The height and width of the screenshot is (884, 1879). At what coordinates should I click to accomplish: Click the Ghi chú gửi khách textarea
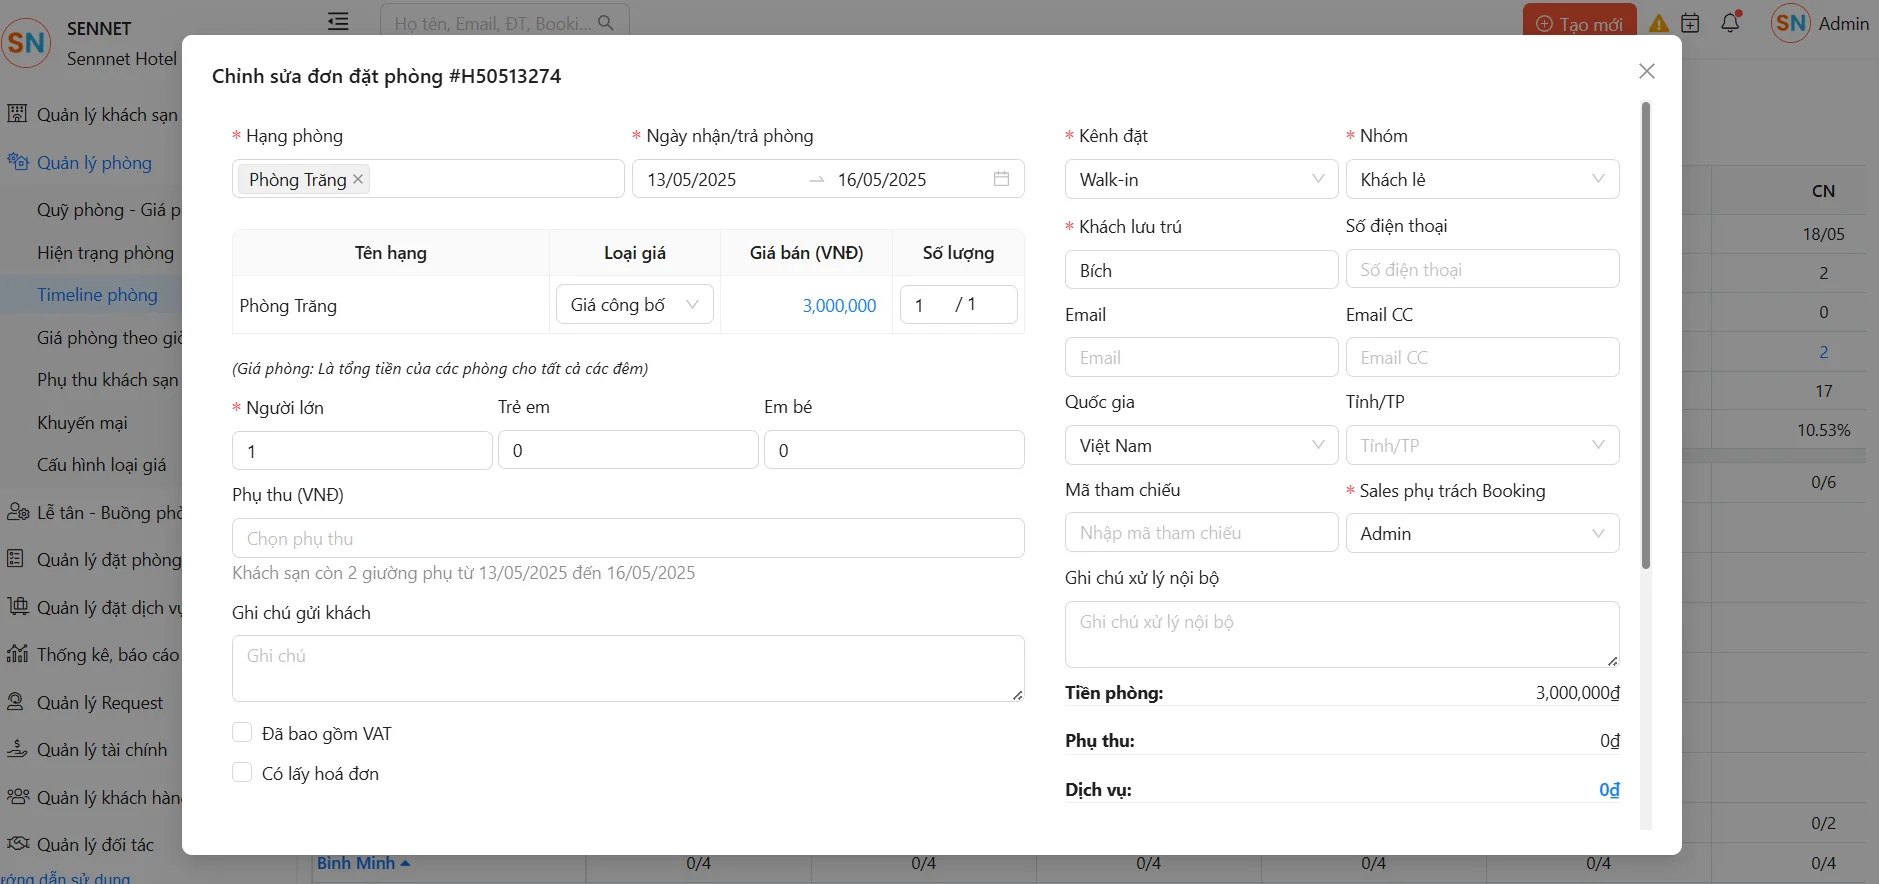[x=628, y=668]
